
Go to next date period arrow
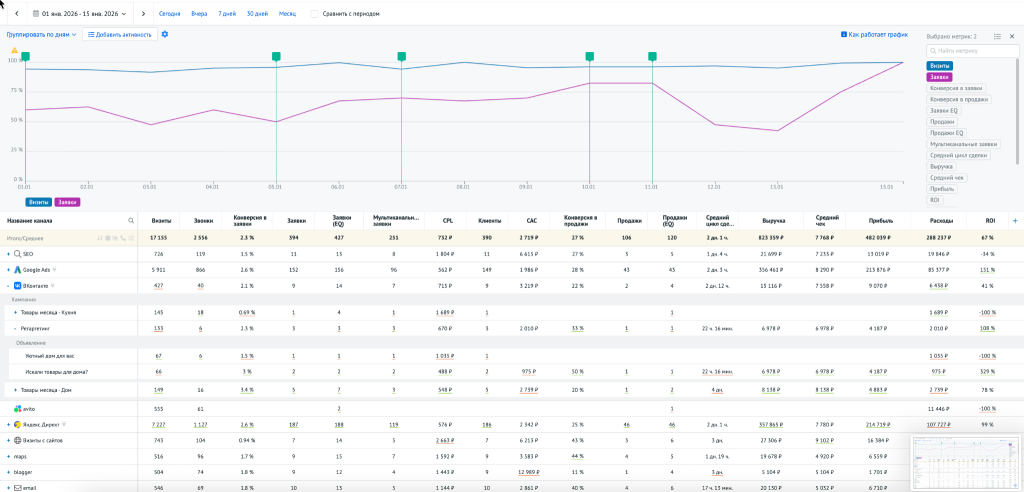144,14
